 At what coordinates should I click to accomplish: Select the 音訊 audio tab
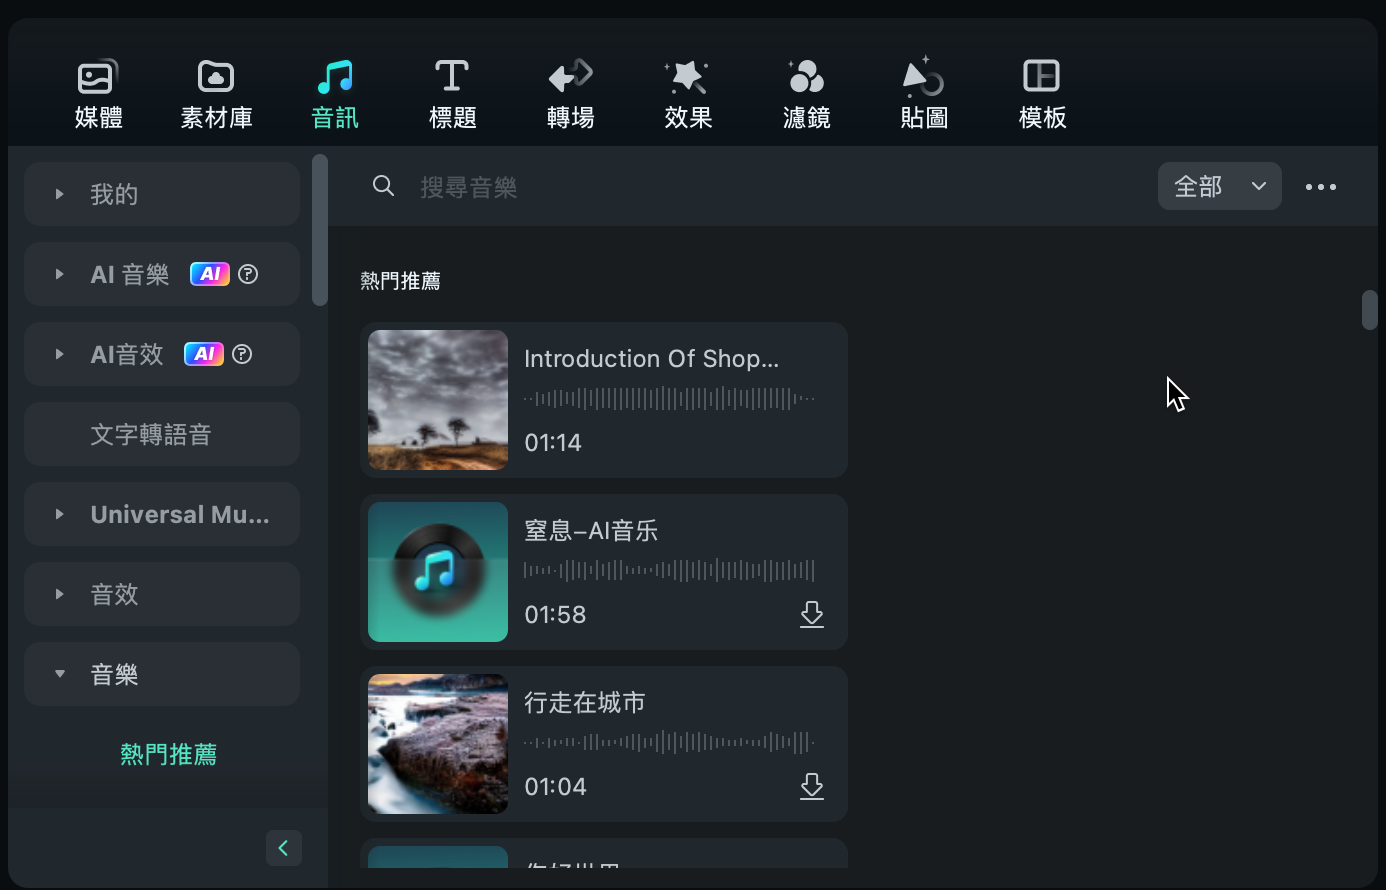coord(334,95)
